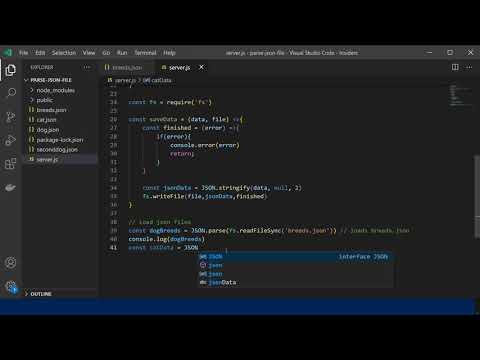This screenshot has height=360, width=480.
Task: Close the server.js tab
Action: [x=201, y=67]
